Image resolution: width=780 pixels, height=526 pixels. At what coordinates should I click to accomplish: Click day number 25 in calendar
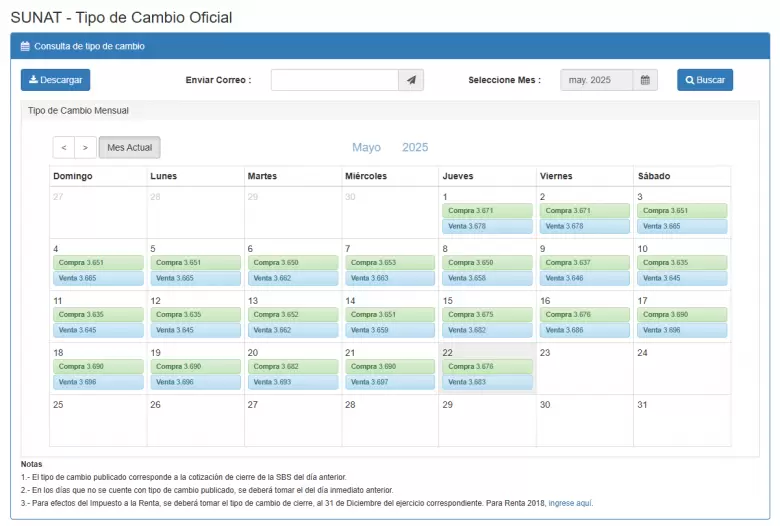point(58,405)
